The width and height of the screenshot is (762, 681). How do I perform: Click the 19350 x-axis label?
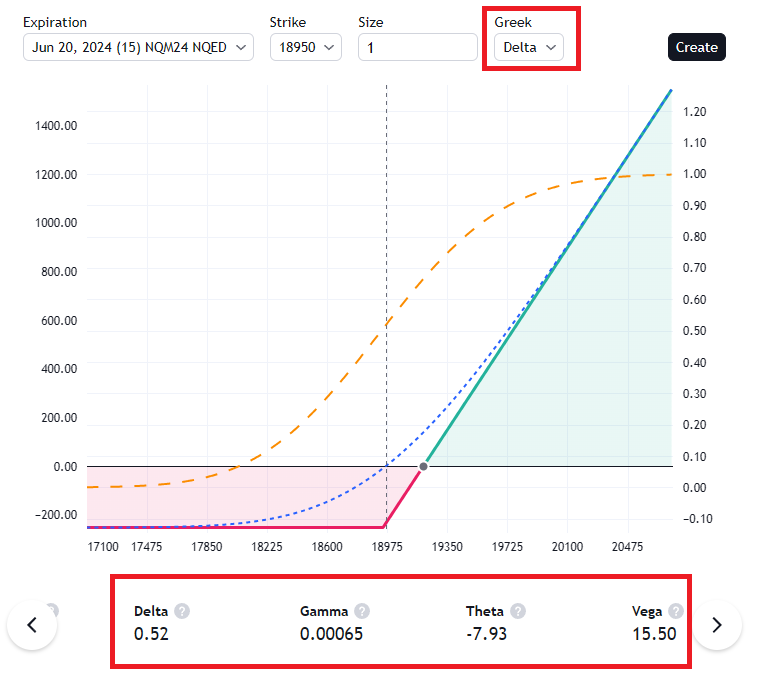(x=447, y=547)
